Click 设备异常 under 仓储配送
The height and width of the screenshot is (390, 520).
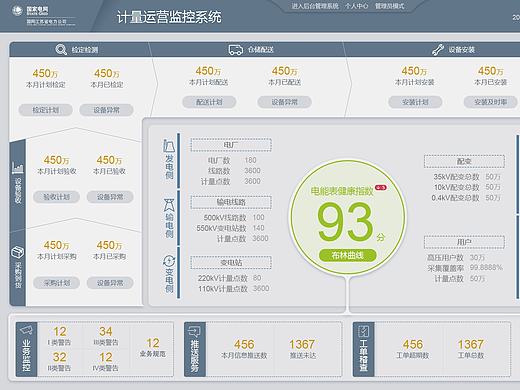click(284, 102)
